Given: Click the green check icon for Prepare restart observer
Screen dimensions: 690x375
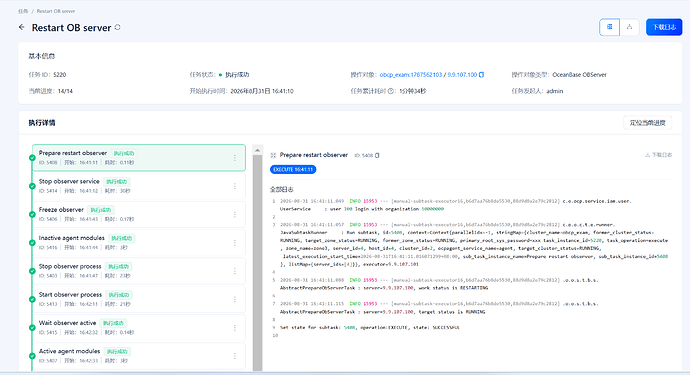Looking at the screenshot, I should tap(32, 158).
